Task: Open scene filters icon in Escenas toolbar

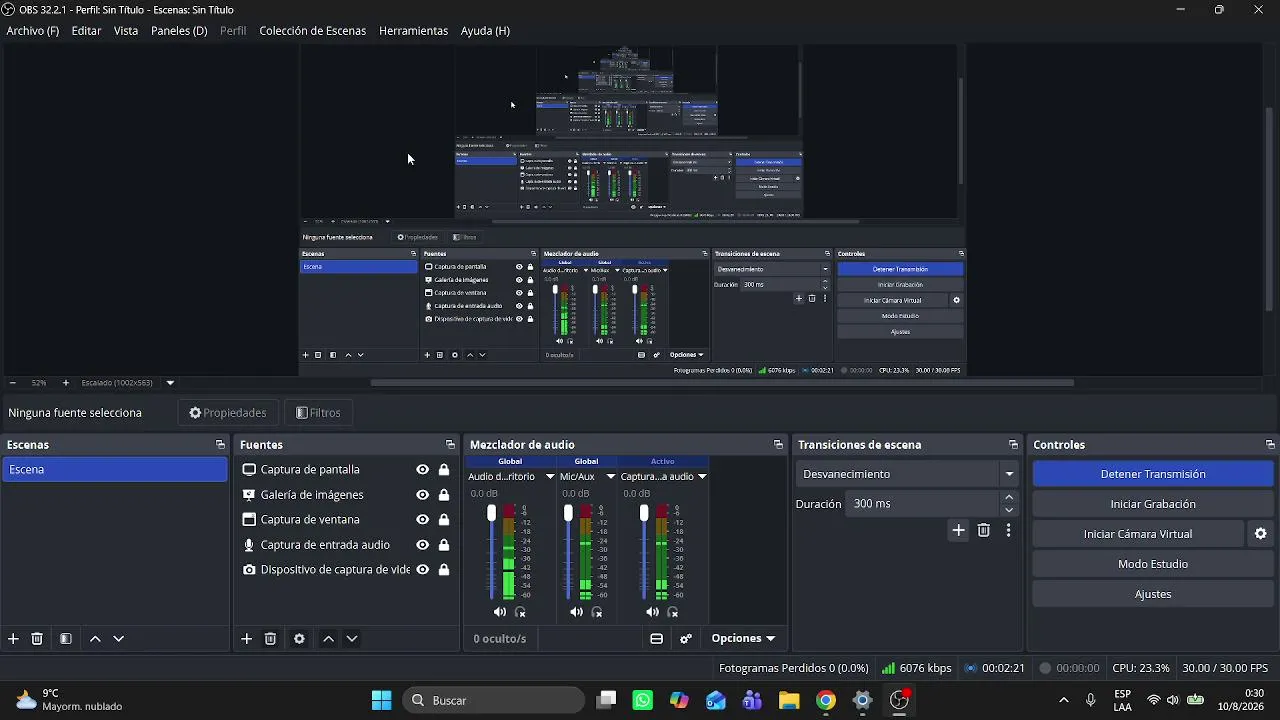Action: 66,639
